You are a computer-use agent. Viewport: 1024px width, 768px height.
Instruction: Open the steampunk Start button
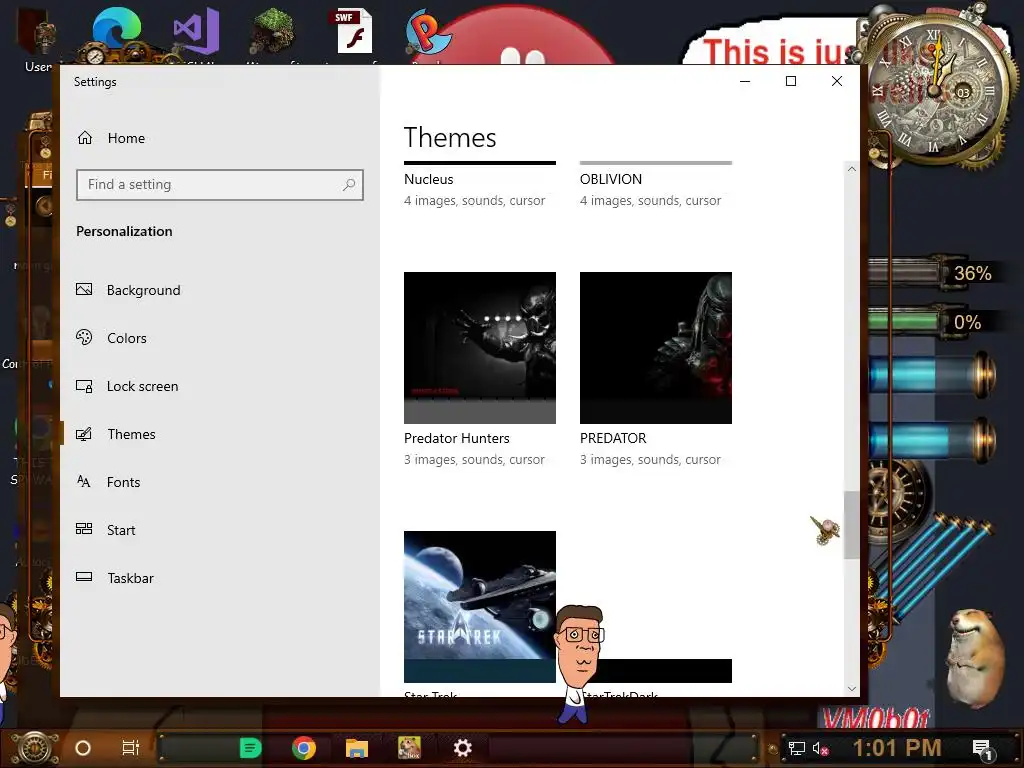tap(35, 748)
